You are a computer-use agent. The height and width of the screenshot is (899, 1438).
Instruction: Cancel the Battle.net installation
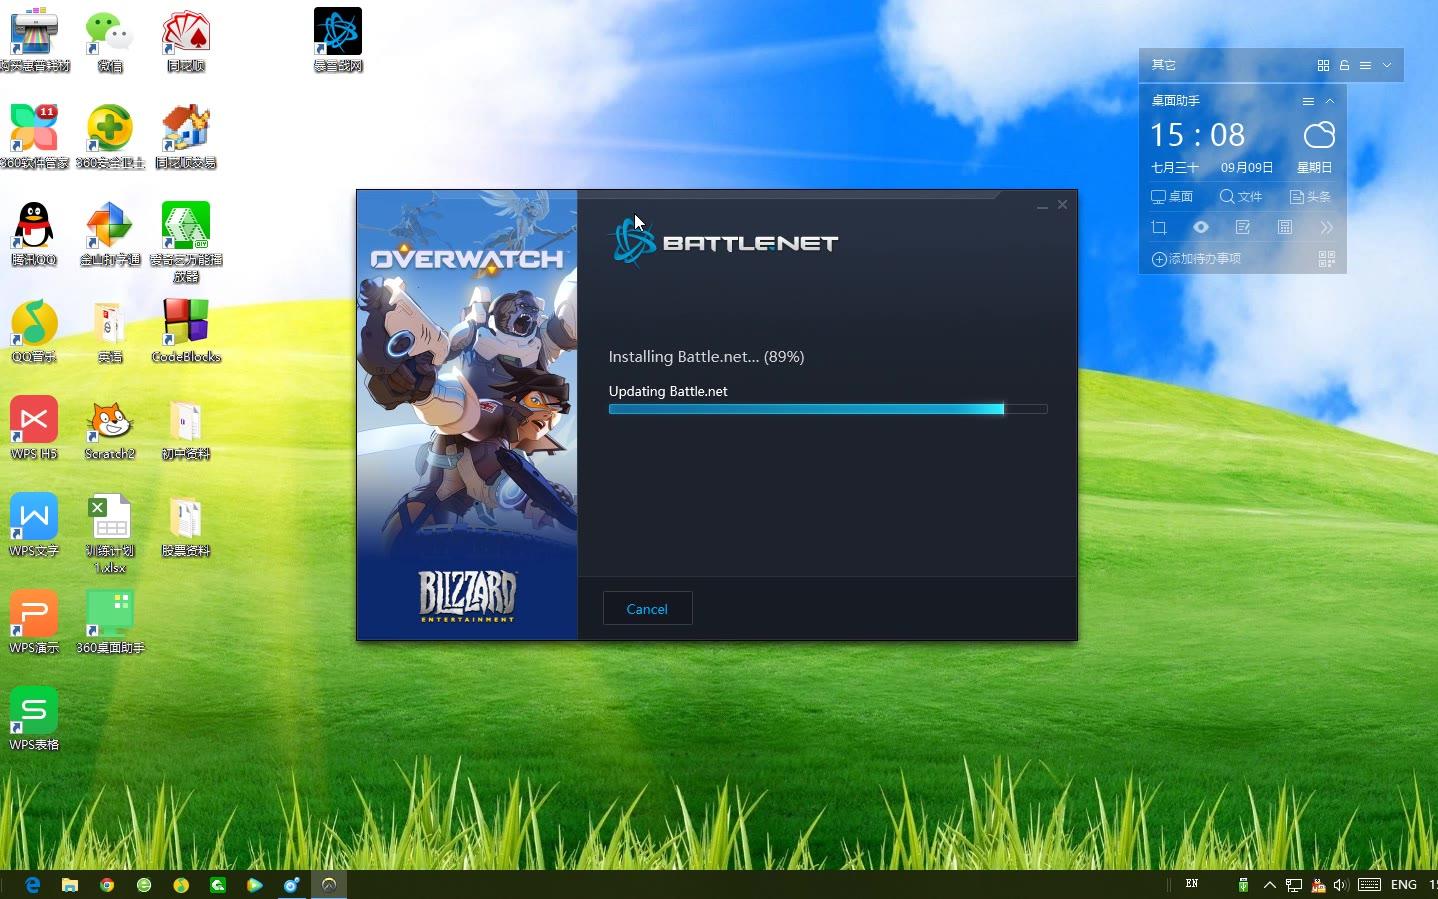click(x=647, y=608)
